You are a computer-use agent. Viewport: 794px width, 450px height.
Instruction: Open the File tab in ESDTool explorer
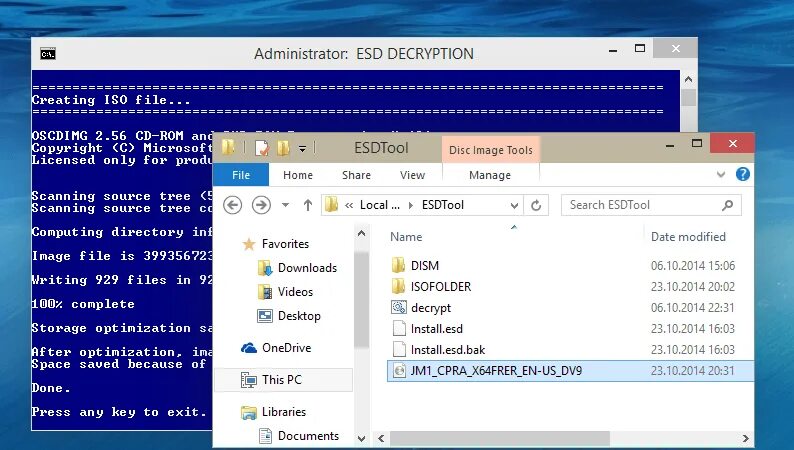241,175
